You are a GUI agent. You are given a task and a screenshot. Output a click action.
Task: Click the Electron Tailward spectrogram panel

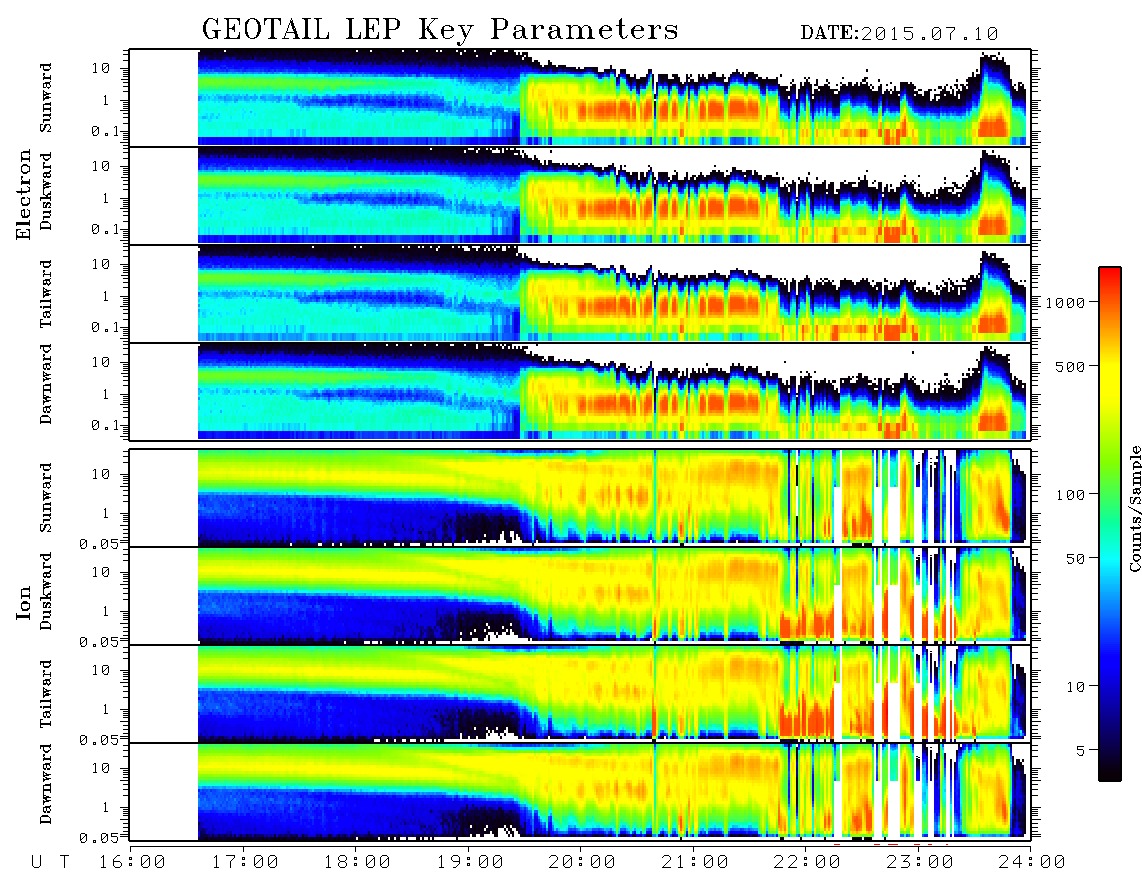[x=580, y=294]
